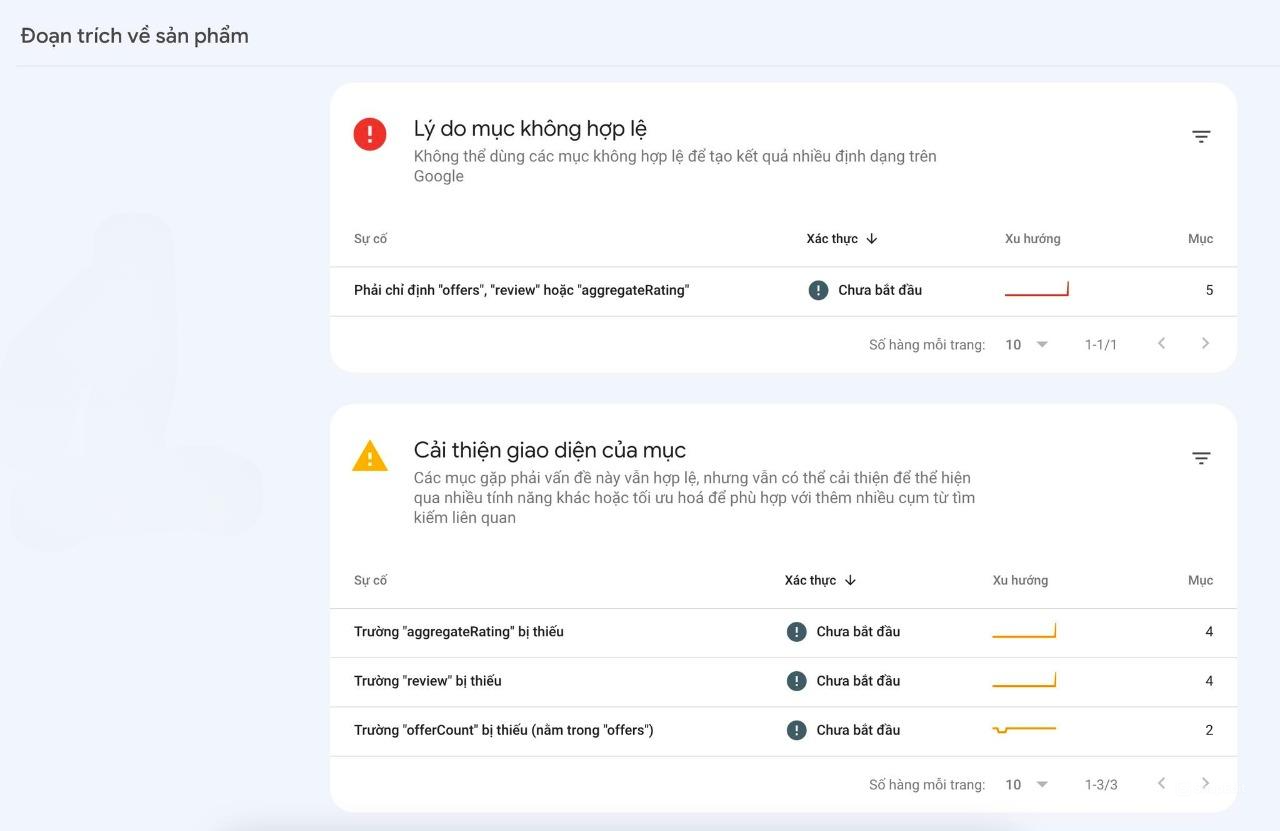Click item count 5 in invalid items table
1280x831 pixels.
pyautogui.click(x=1209, y=290)
